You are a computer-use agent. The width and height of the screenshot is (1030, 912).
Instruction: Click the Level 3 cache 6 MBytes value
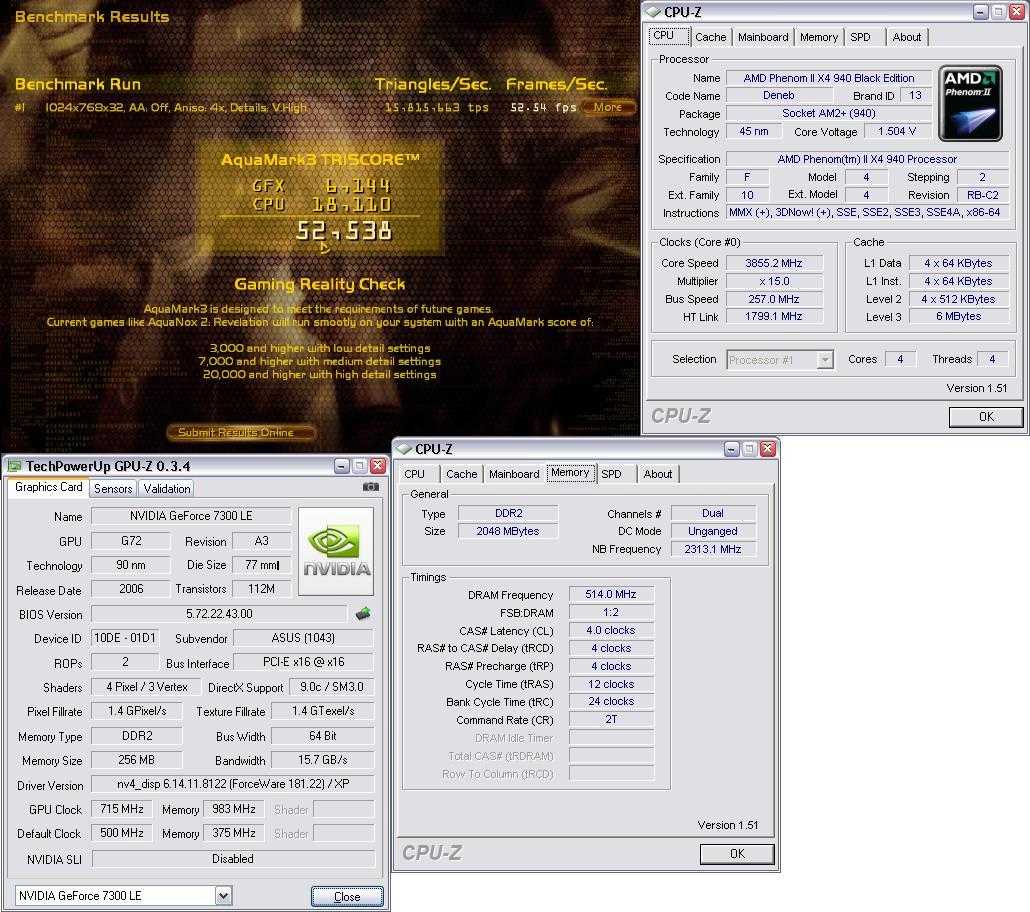point(958,317)
